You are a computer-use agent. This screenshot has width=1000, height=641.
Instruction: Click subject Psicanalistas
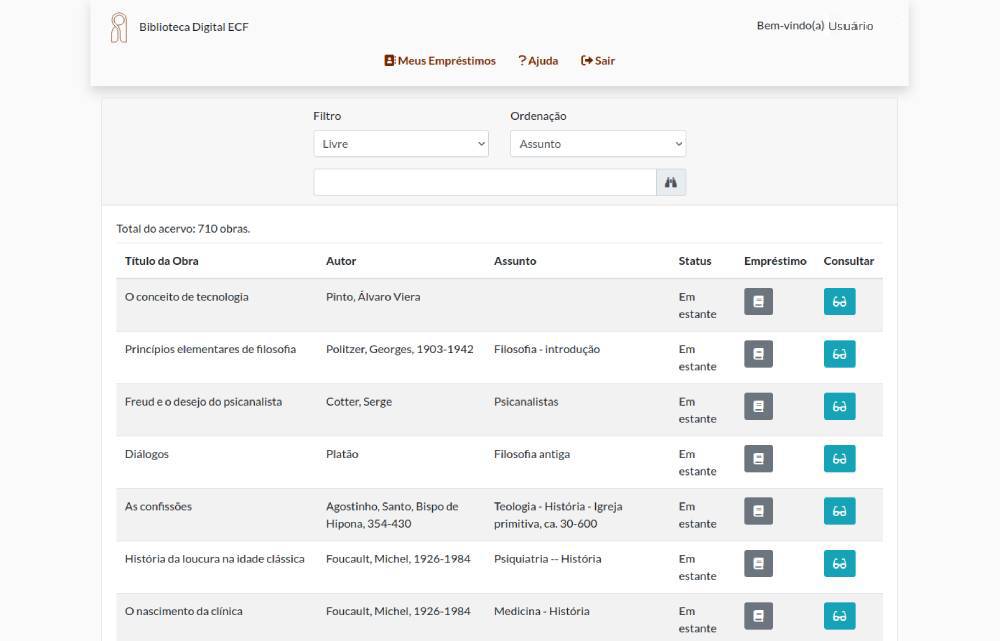point(526,402)
